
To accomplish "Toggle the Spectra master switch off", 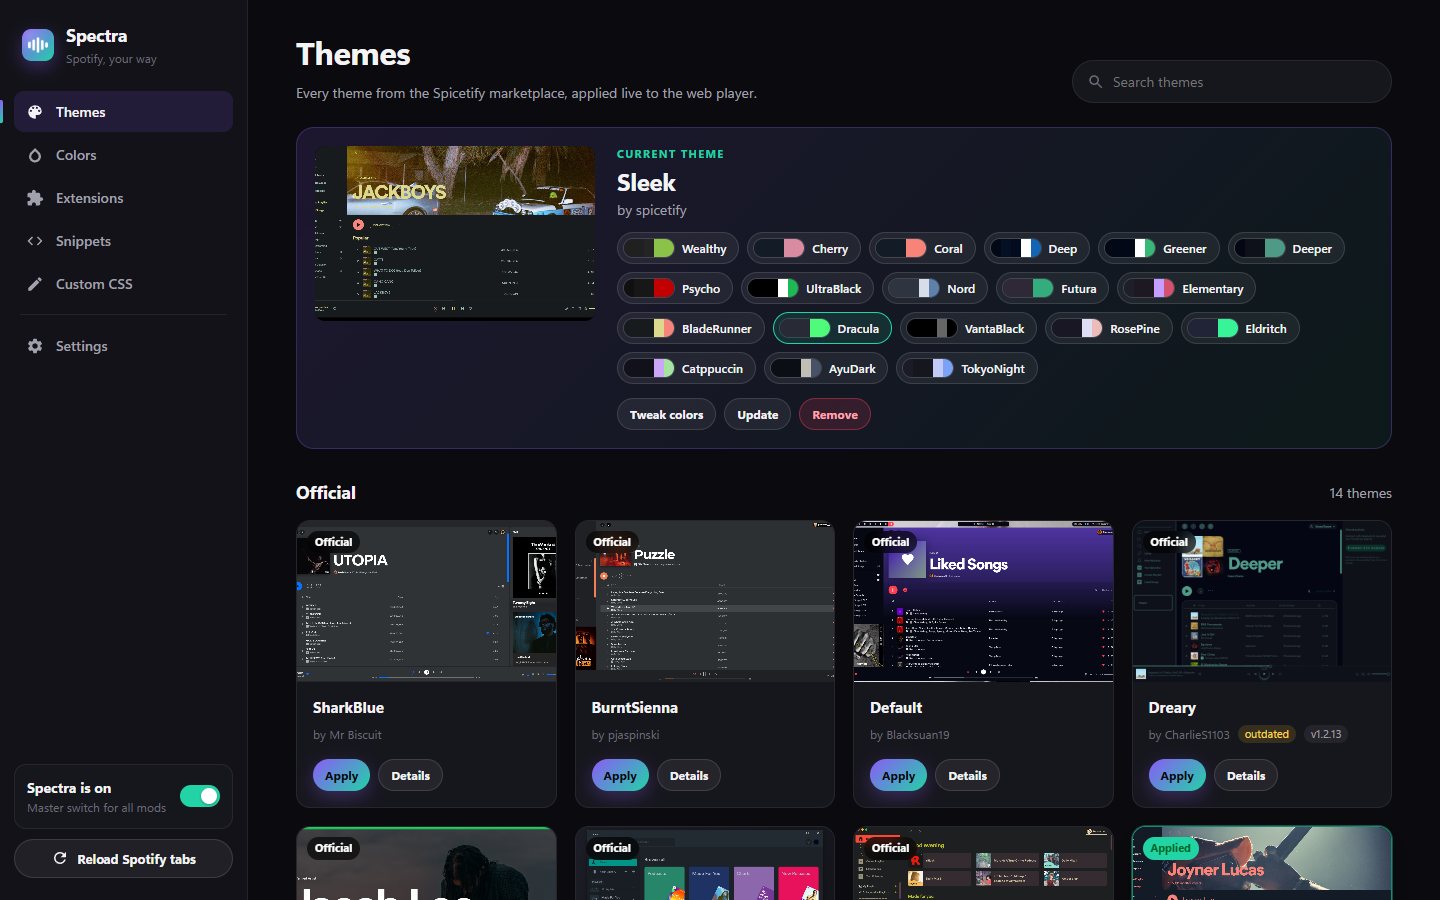I will [x=200, y=796].
